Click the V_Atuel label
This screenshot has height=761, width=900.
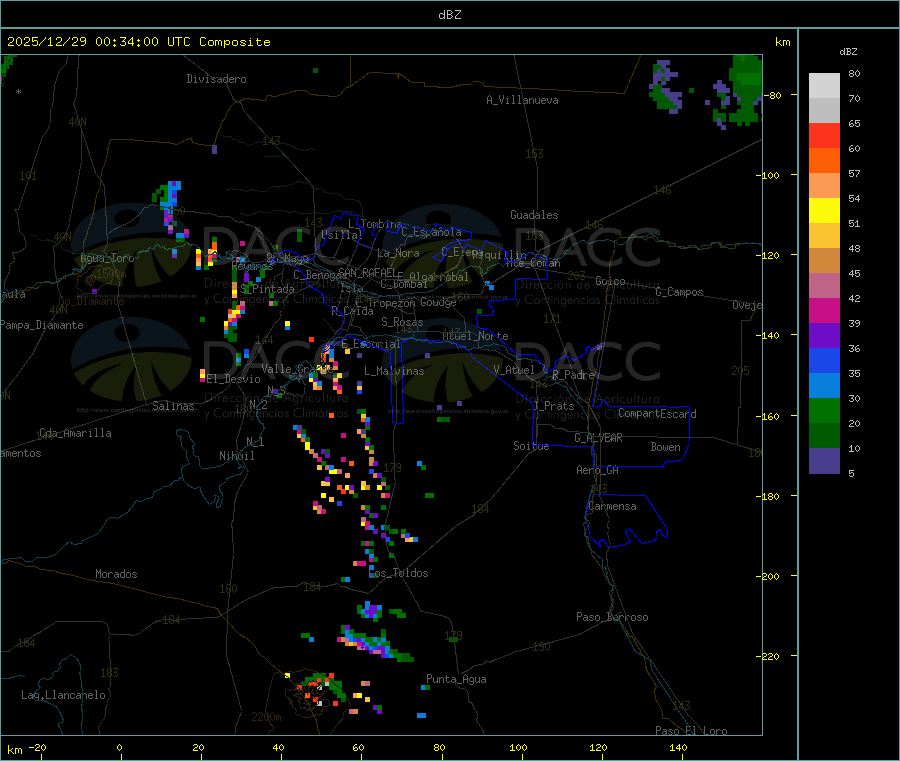(513, 370)
